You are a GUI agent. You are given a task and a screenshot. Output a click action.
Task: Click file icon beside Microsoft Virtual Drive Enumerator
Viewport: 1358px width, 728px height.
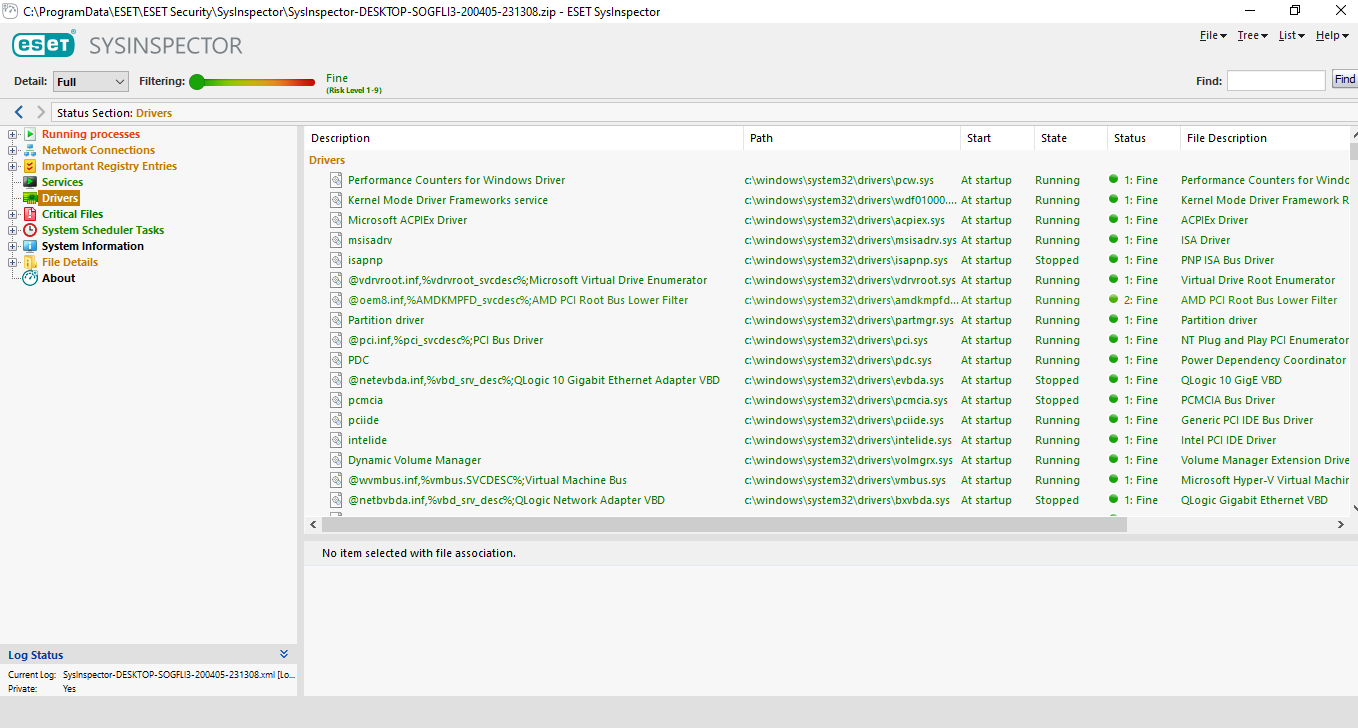click(x=336, y=280)
